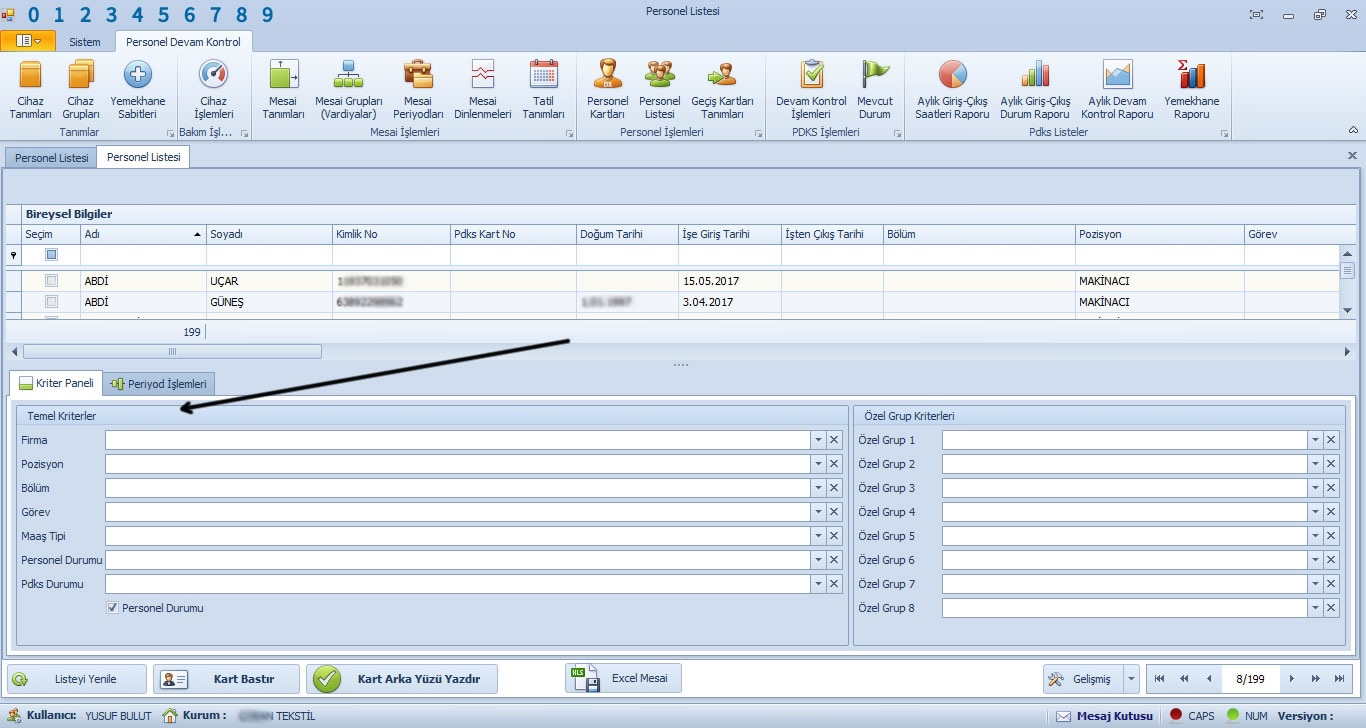Expand the Firma dropdown
The image size is (1366, 728).
817,440
